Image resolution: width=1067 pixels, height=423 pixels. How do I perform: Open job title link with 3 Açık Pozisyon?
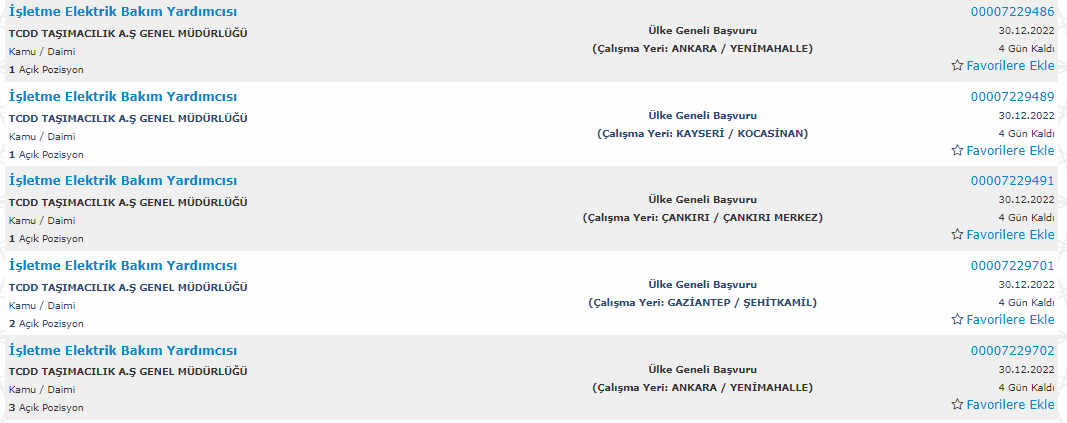tap(122, 351)
